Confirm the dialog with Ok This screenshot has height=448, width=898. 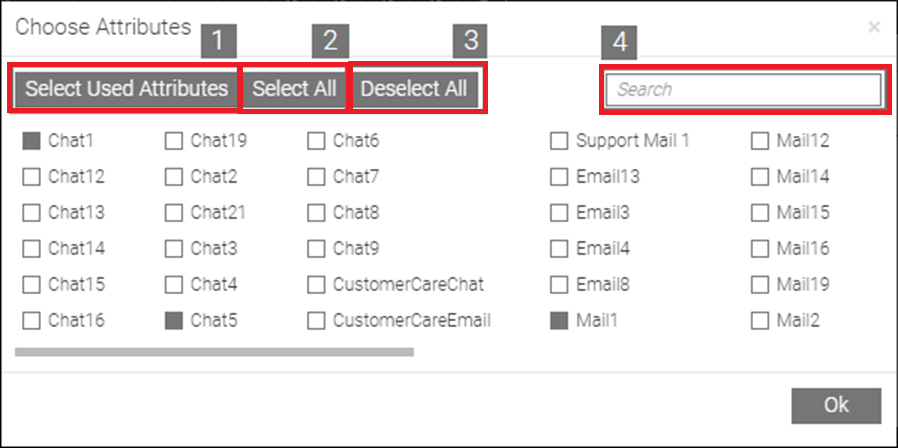click(x=836, y=405)
